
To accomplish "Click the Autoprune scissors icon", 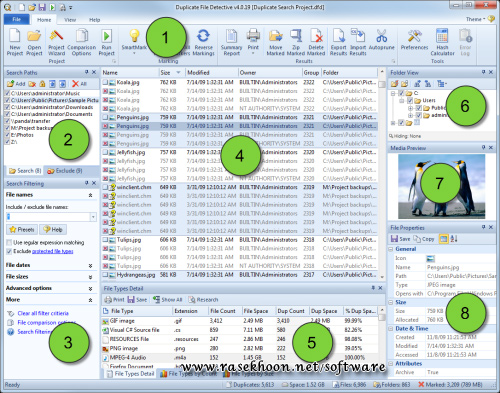I will (x=382, y=36).
